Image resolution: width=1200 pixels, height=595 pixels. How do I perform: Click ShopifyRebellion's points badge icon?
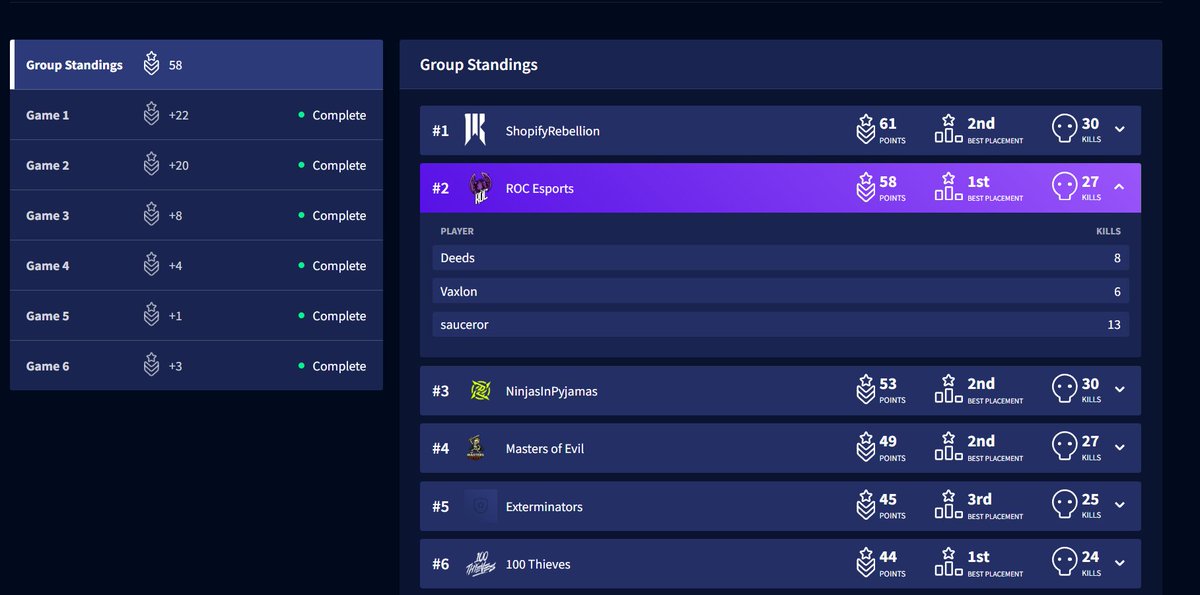coord(866,130)
